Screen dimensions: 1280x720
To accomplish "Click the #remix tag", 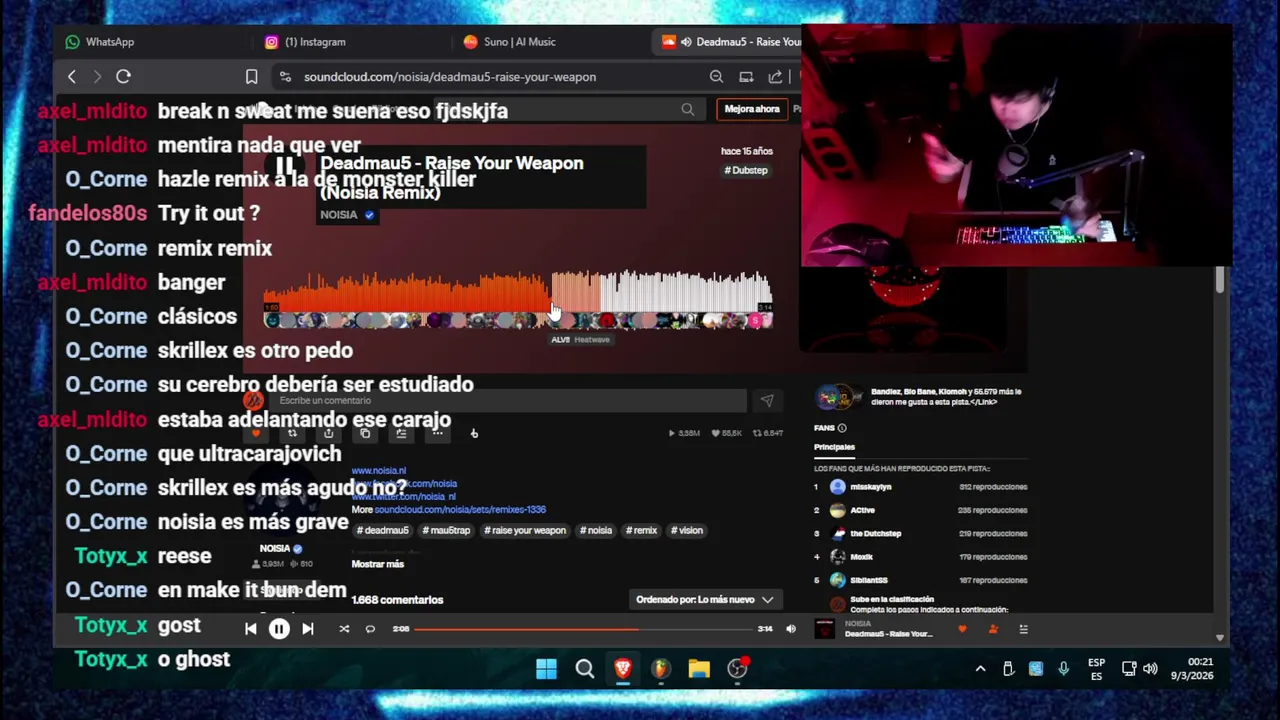I will point(642,531).
